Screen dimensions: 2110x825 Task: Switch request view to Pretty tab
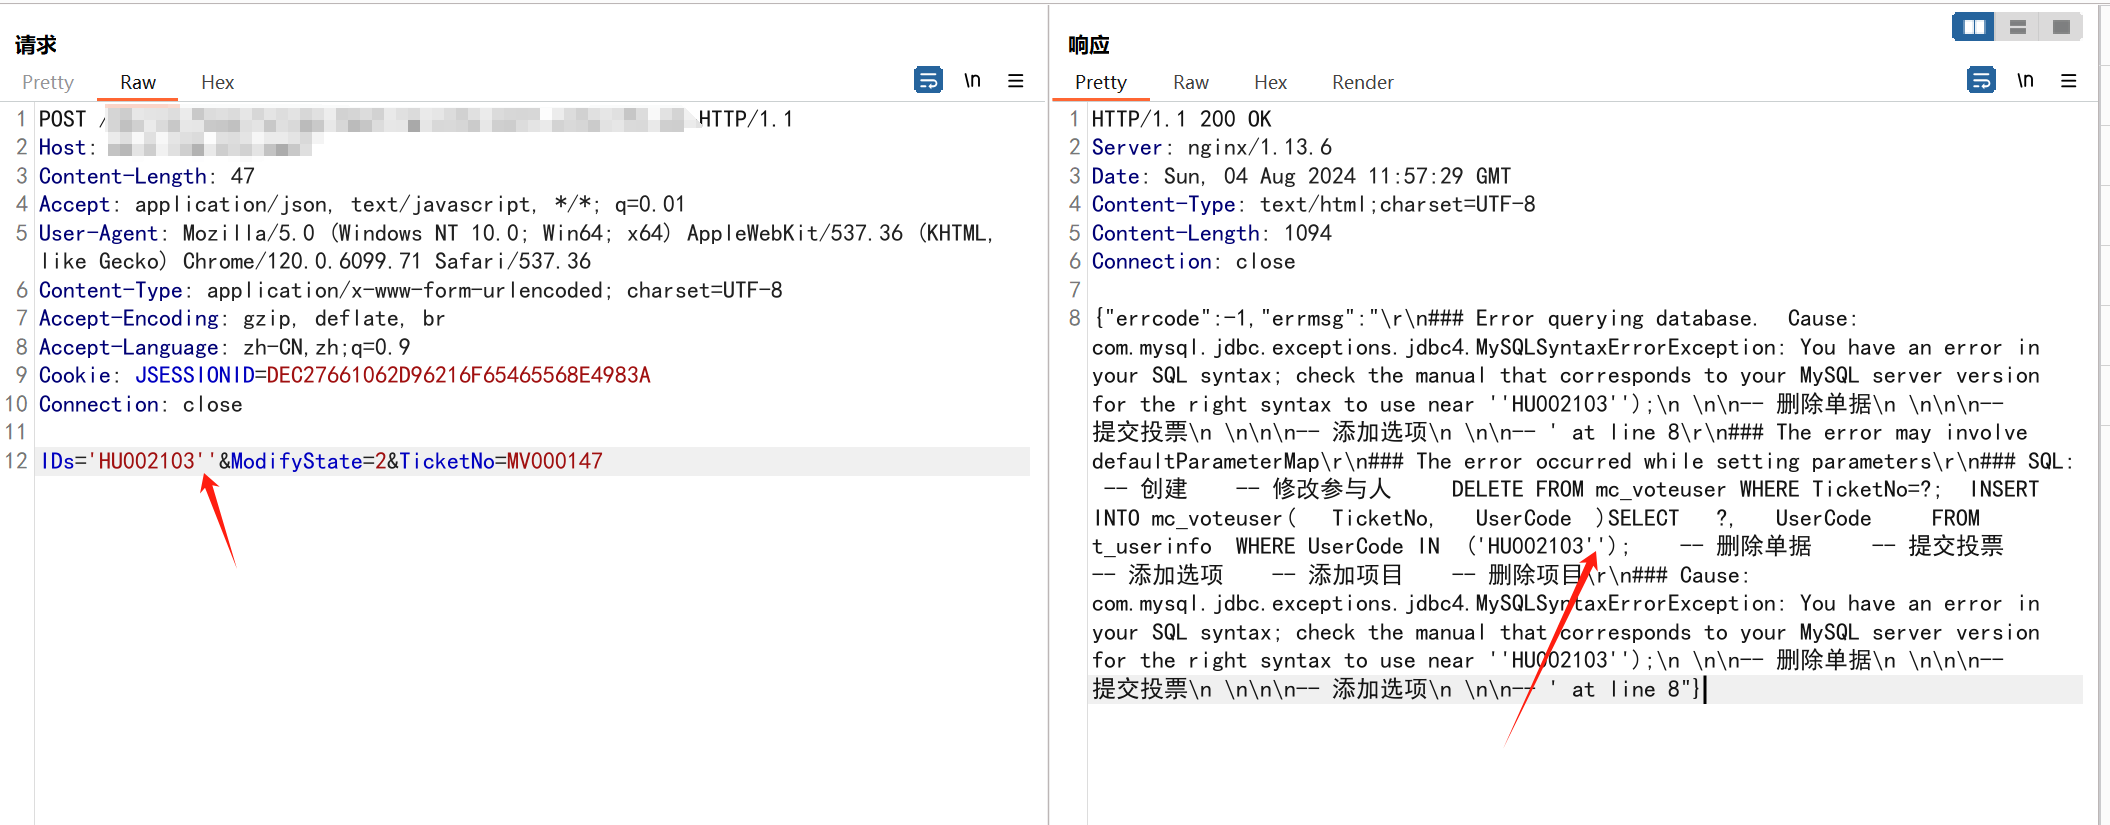48,82
